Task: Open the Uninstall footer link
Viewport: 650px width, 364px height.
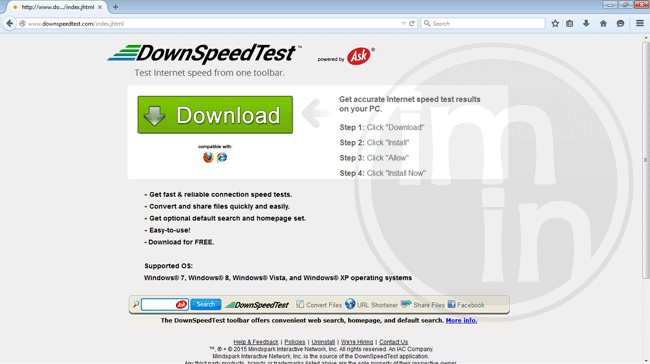Action: [x=323, y=342]
